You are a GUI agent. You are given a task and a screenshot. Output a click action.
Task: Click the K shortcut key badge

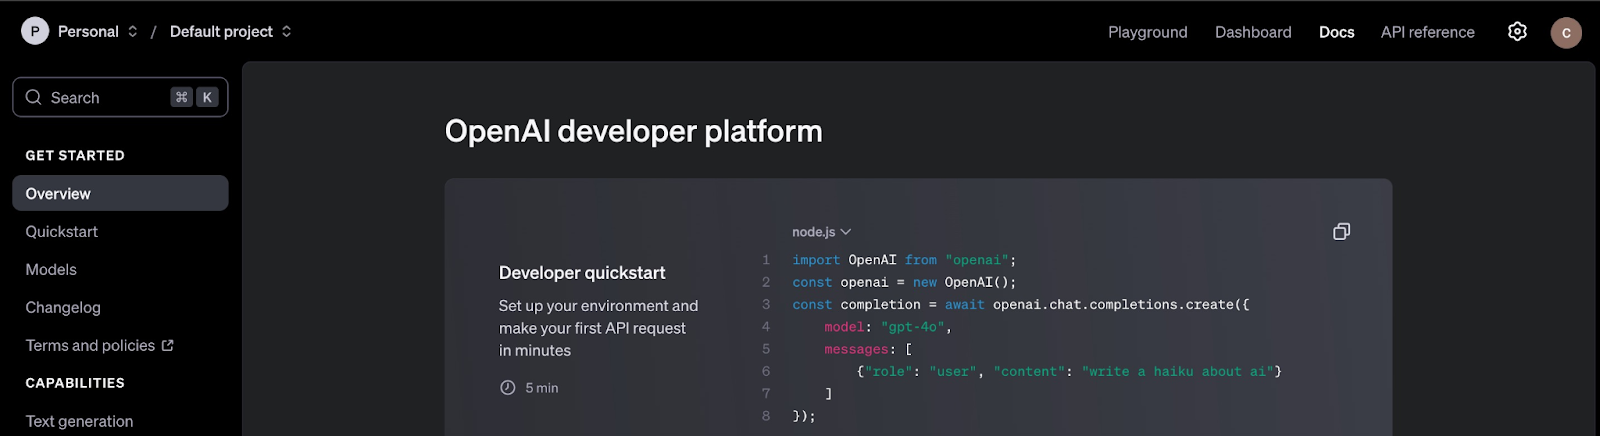point(207,97)
